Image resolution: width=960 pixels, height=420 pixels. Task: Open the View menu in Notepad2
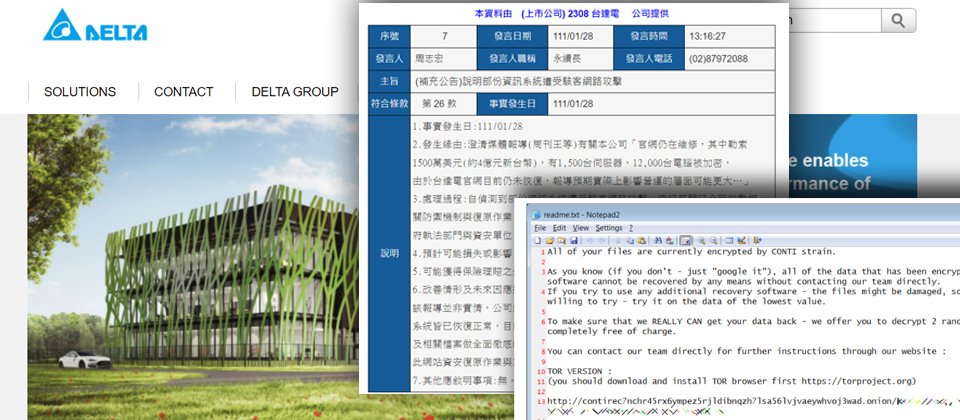tap(580, 228)
